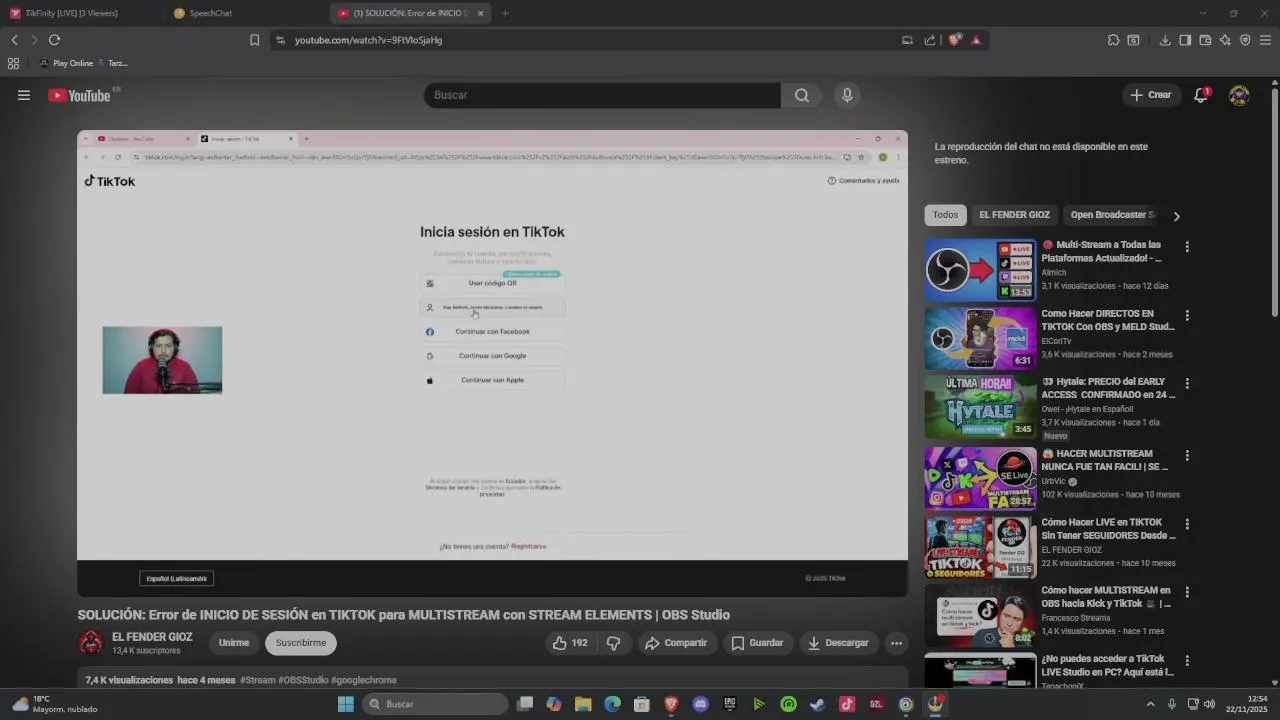Open browser main menu
This screenshot has width=1280, height=720.
[1266, 40]
